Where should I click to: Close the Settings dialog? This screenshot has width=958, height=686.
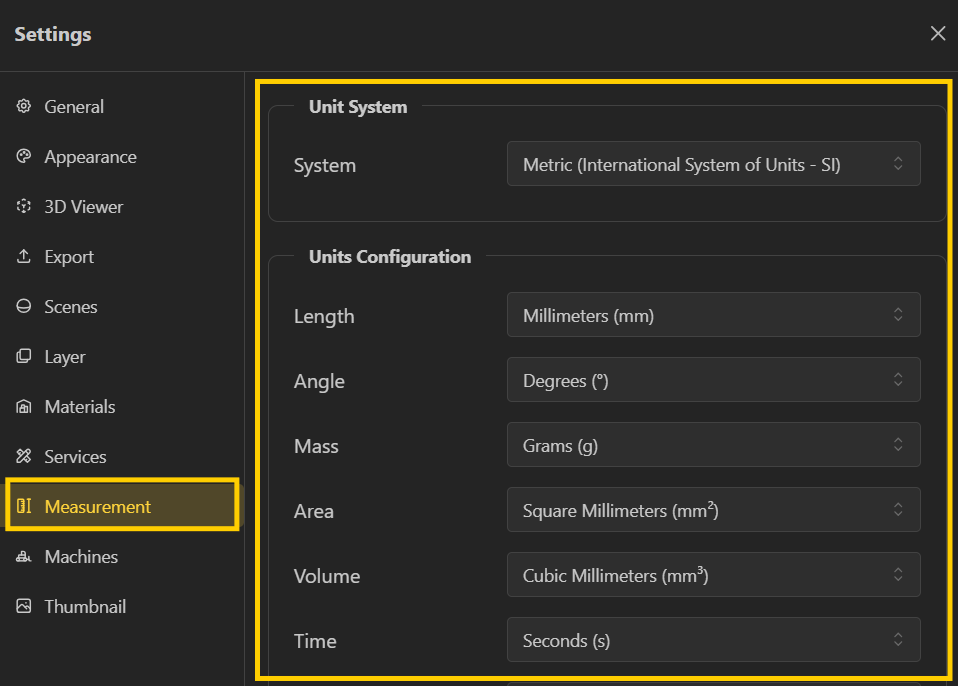pos(937,34)
